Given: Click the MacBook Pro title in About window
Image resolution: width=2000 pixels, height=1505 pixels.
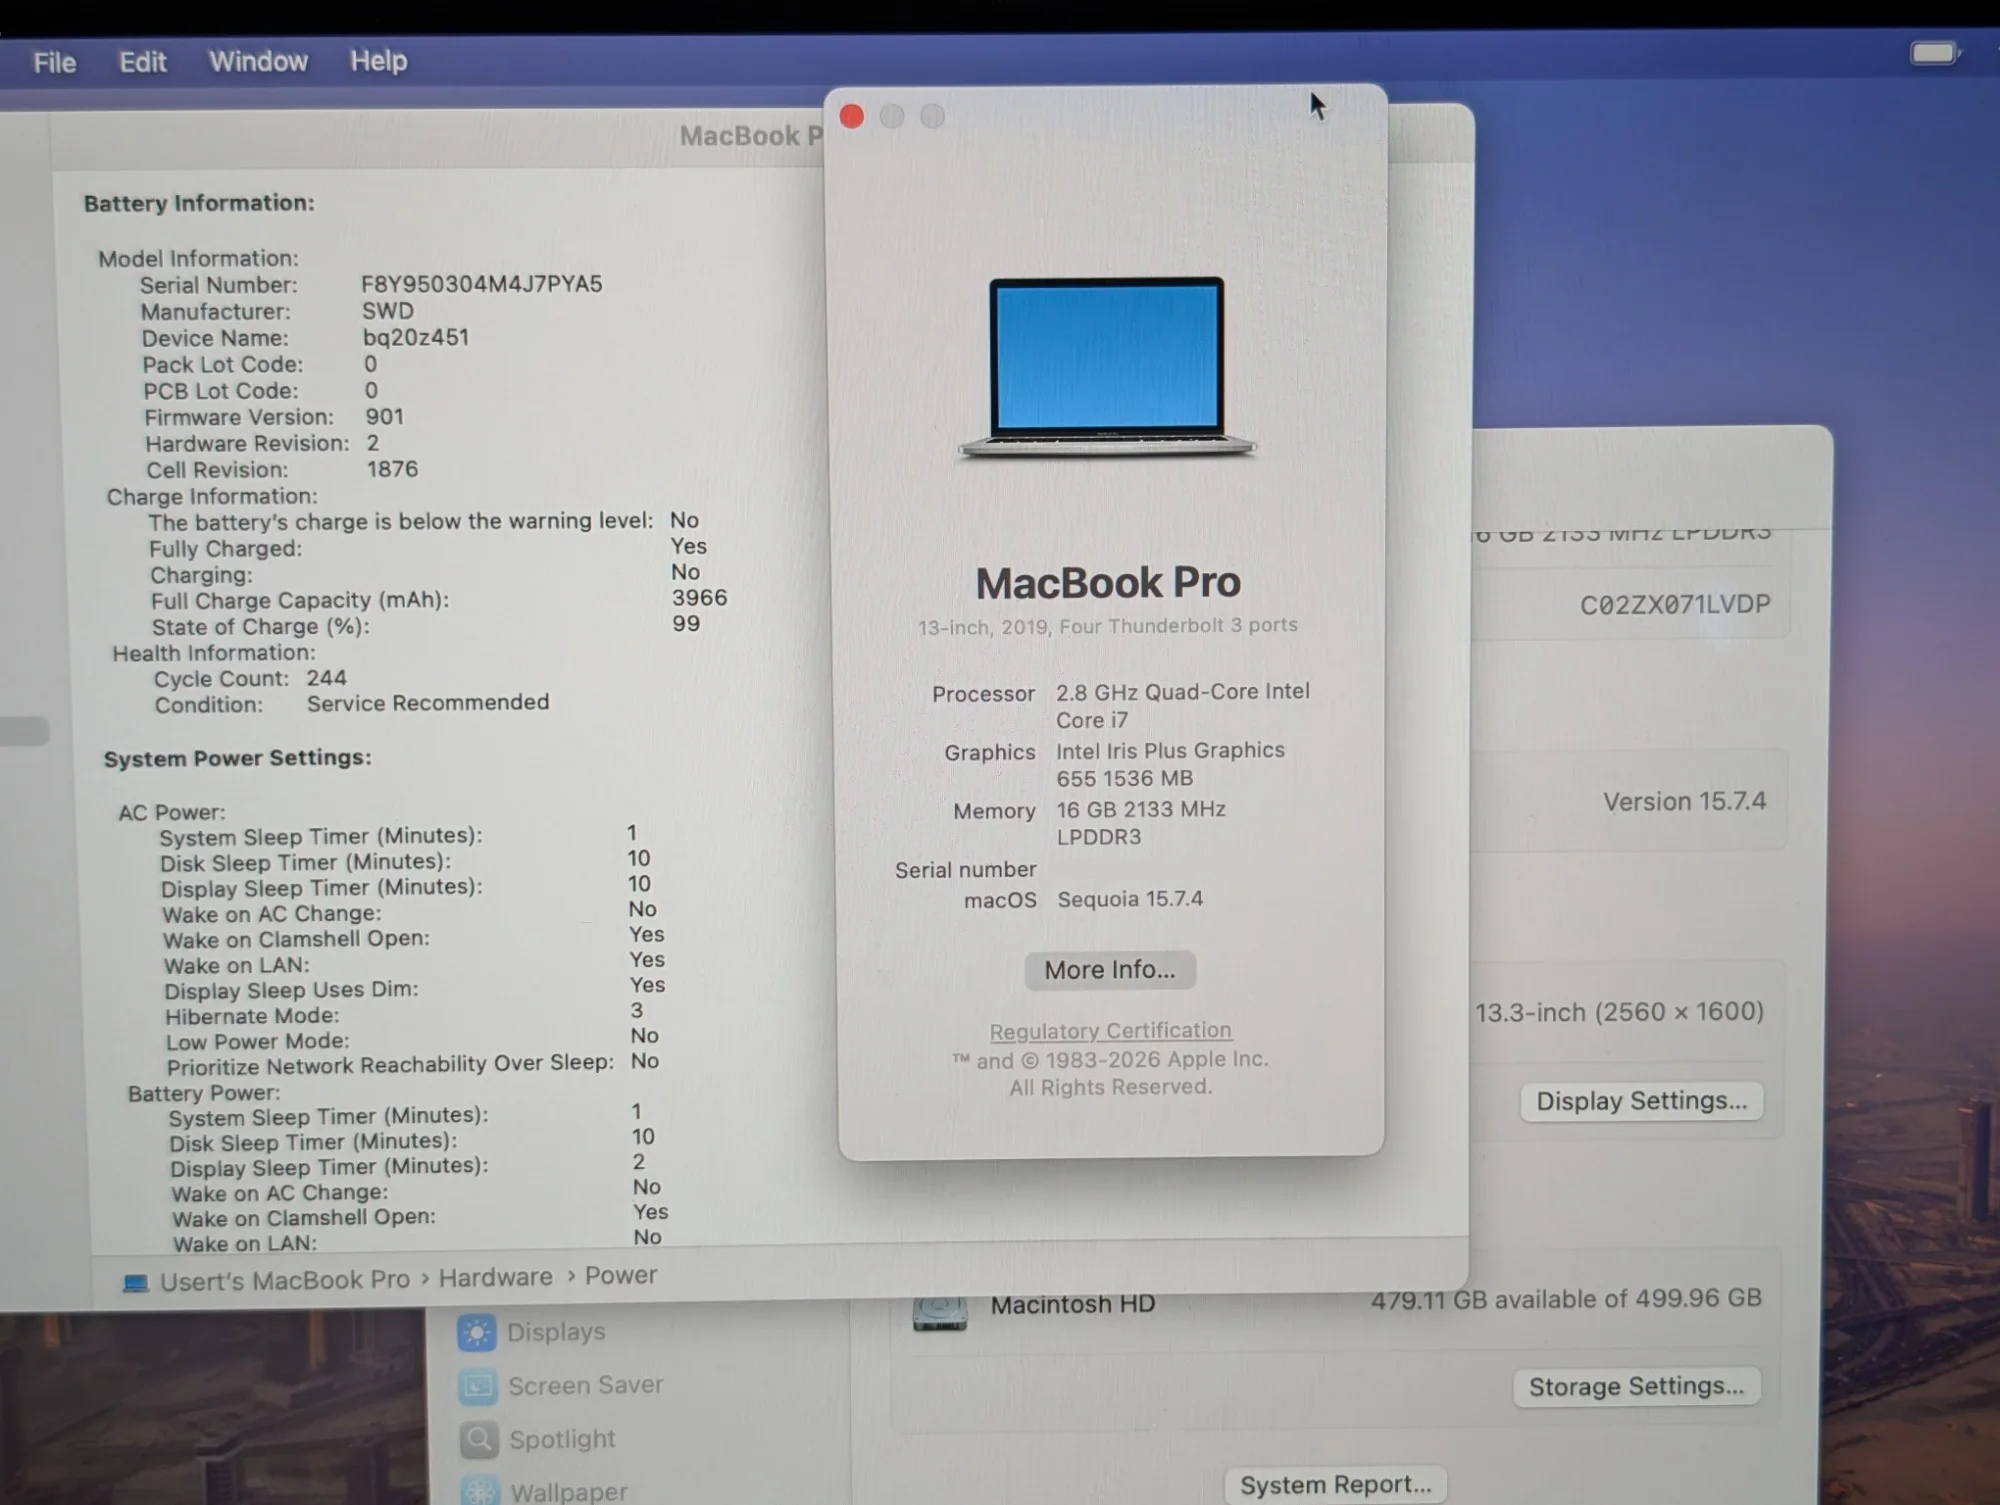Looking at the screenshot, I should coord(1108,583).
